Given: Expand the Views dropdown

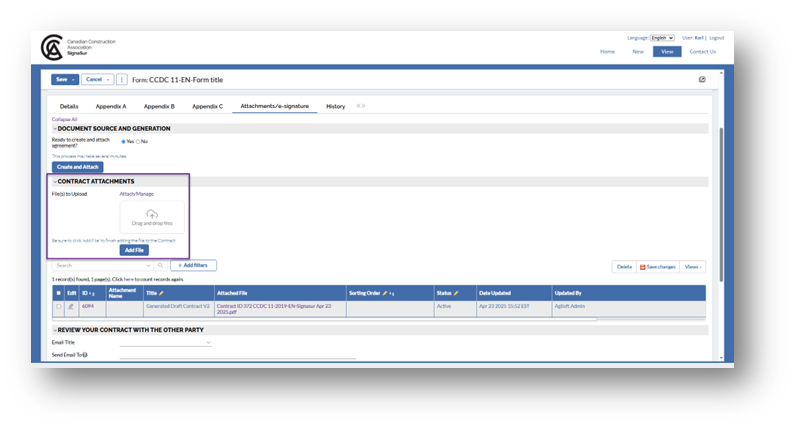Looking at the screenshot, I should pos(693,267).
